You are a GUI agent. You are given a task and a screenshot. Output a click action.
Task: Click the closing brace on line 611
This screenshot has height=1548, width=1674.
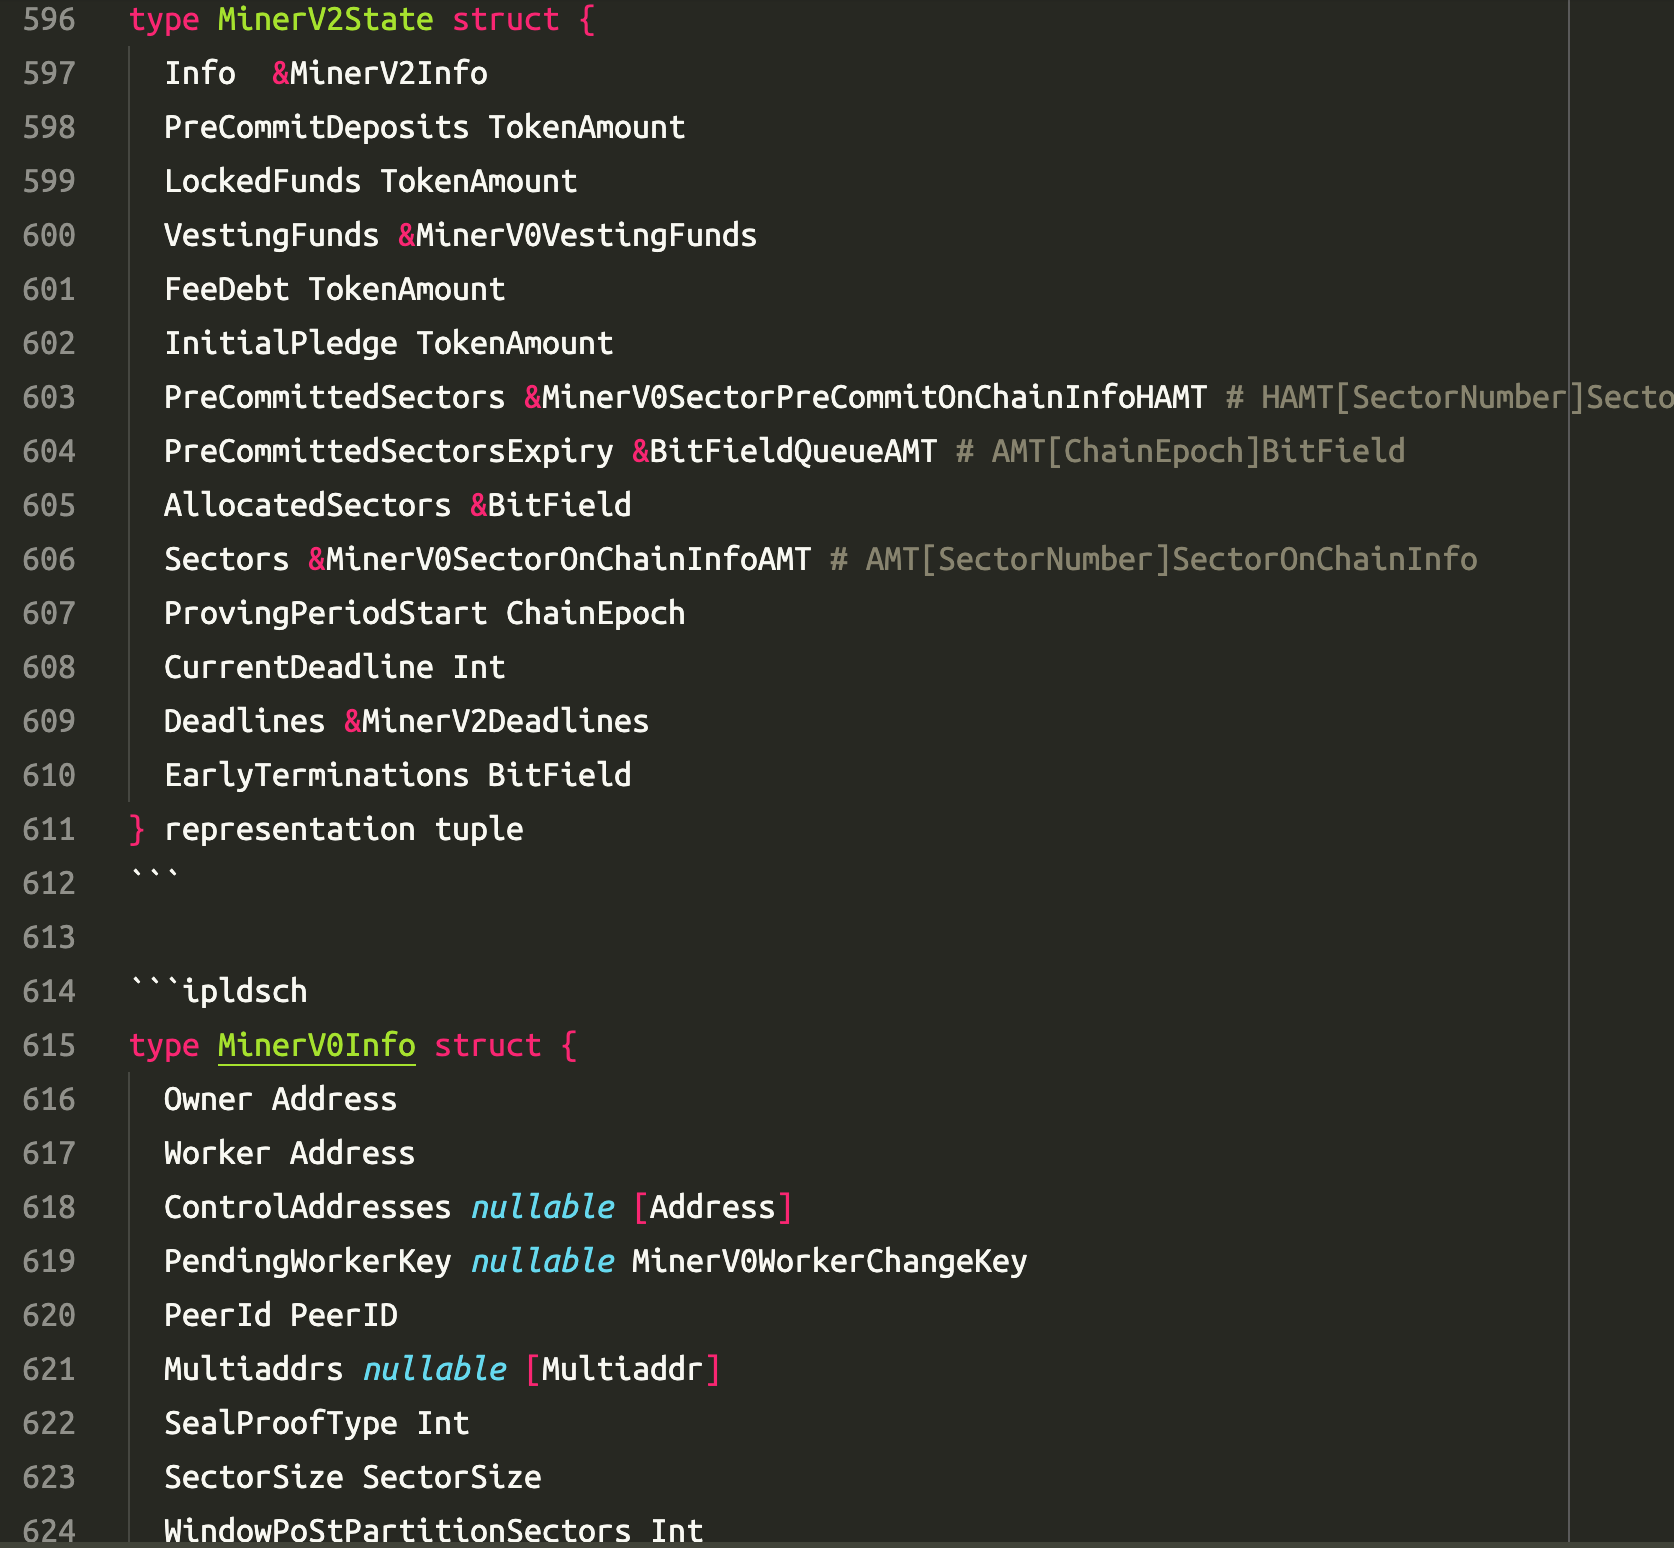[x=137, y=829]
